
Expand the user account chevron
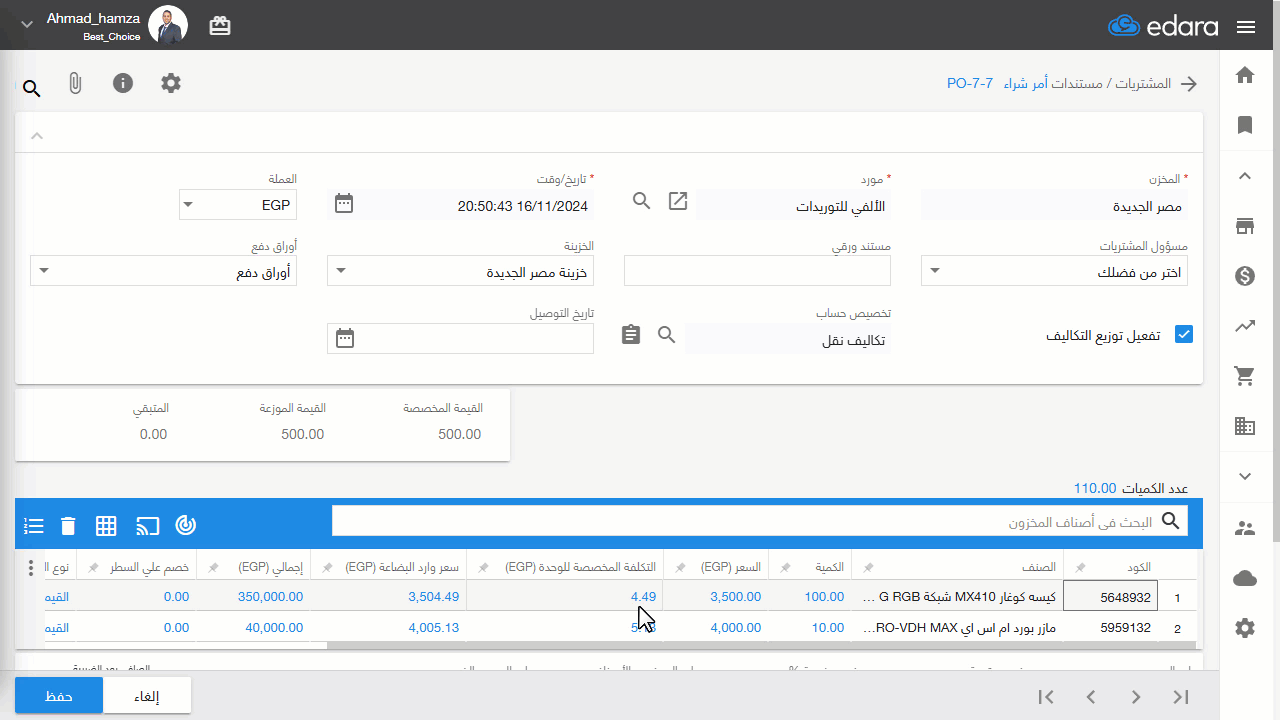point(27,25)
